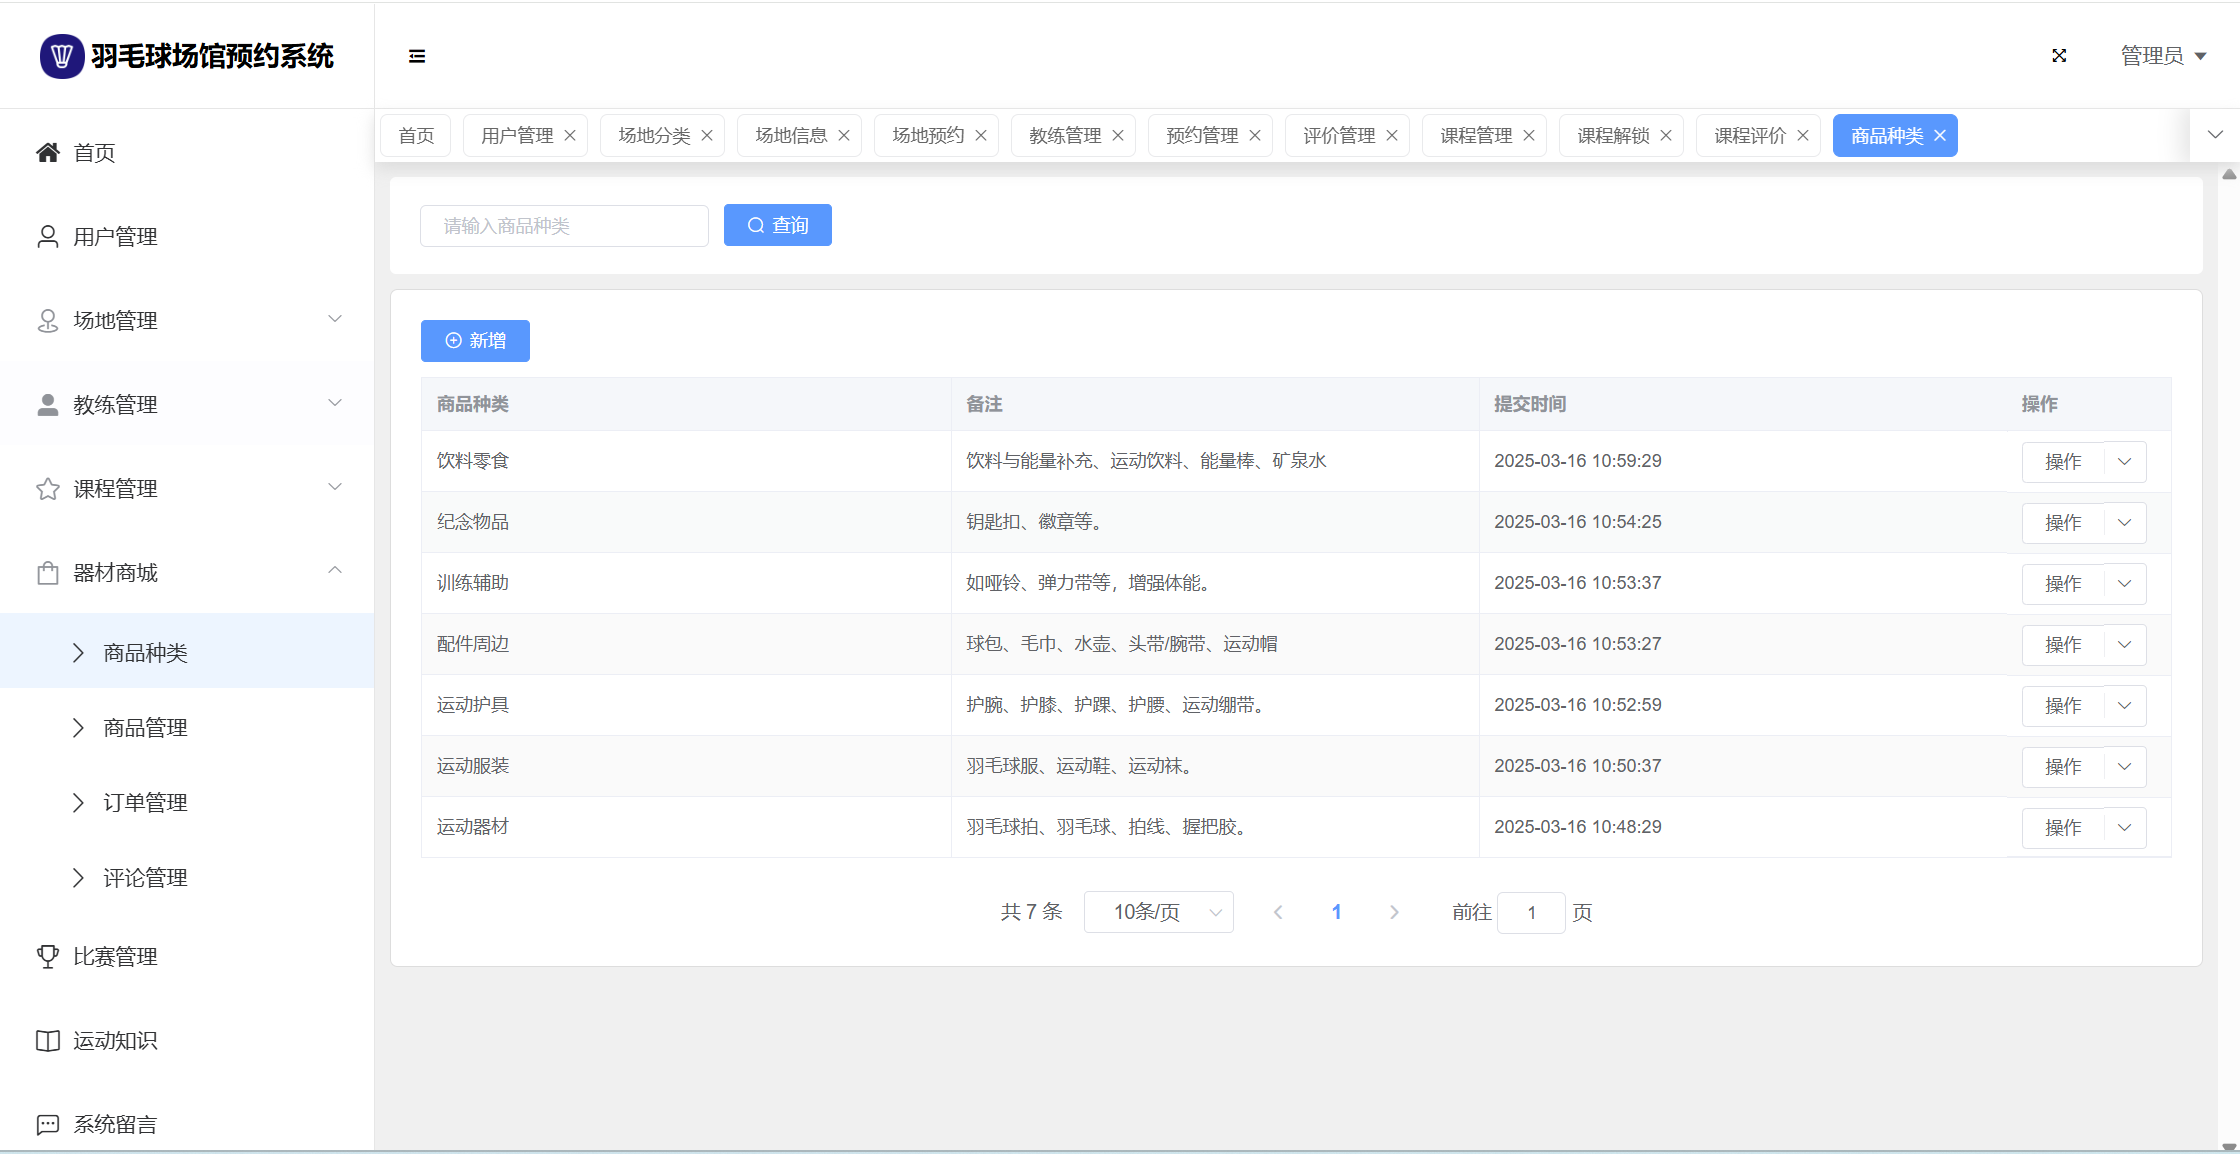The width and height of the screenshot is (2240, 1154).
Task: Click the fullscreen toggle icon
Action: [x=2059, y=56]
